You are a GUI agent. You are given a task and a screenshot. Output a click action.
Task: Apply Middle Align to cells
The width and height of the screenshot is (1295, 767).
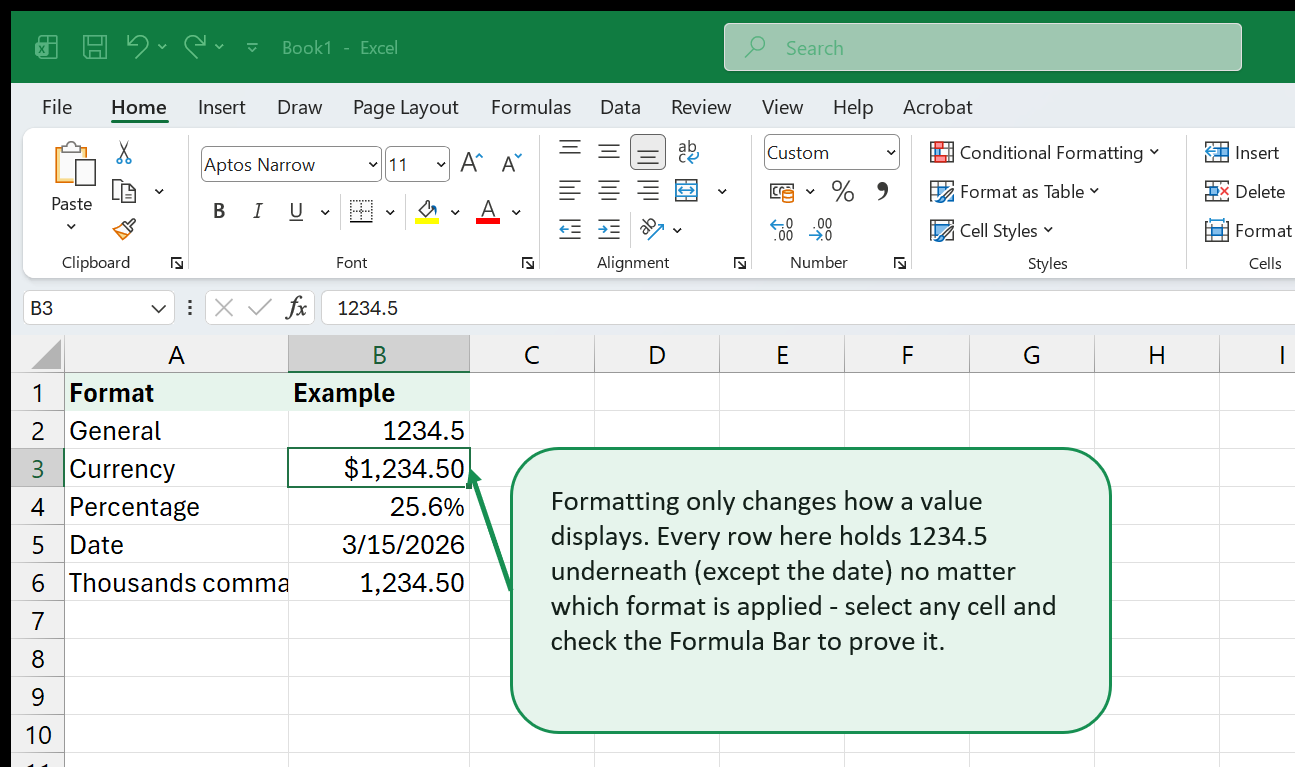click(x=609, y=152)
